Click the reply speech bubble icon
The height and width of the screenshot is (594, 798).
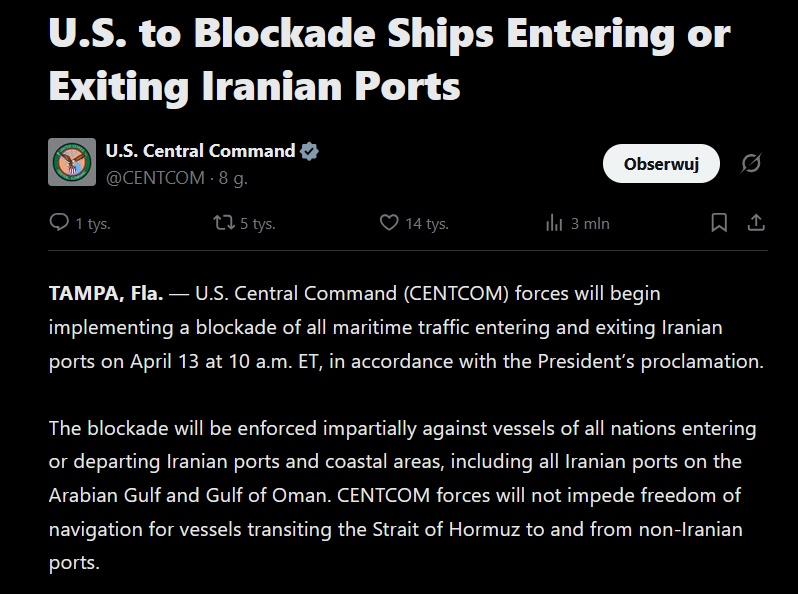tap(59, 223)
